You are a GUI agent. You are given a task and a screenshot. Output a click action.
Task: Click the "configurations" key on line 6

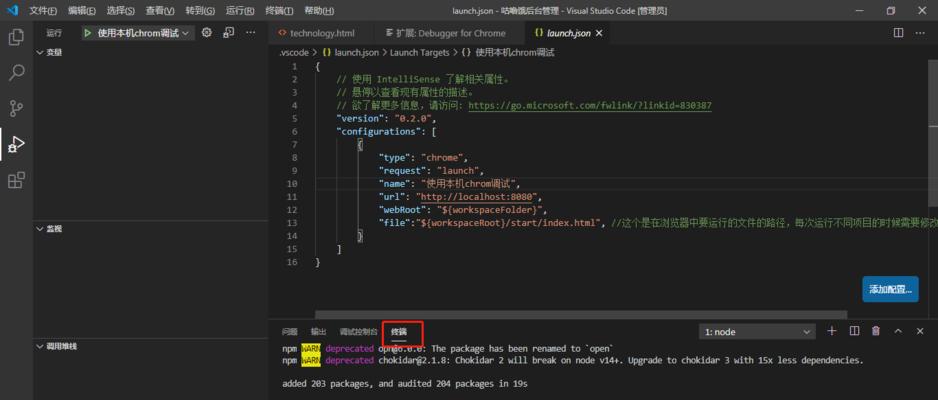pos(378,132)
